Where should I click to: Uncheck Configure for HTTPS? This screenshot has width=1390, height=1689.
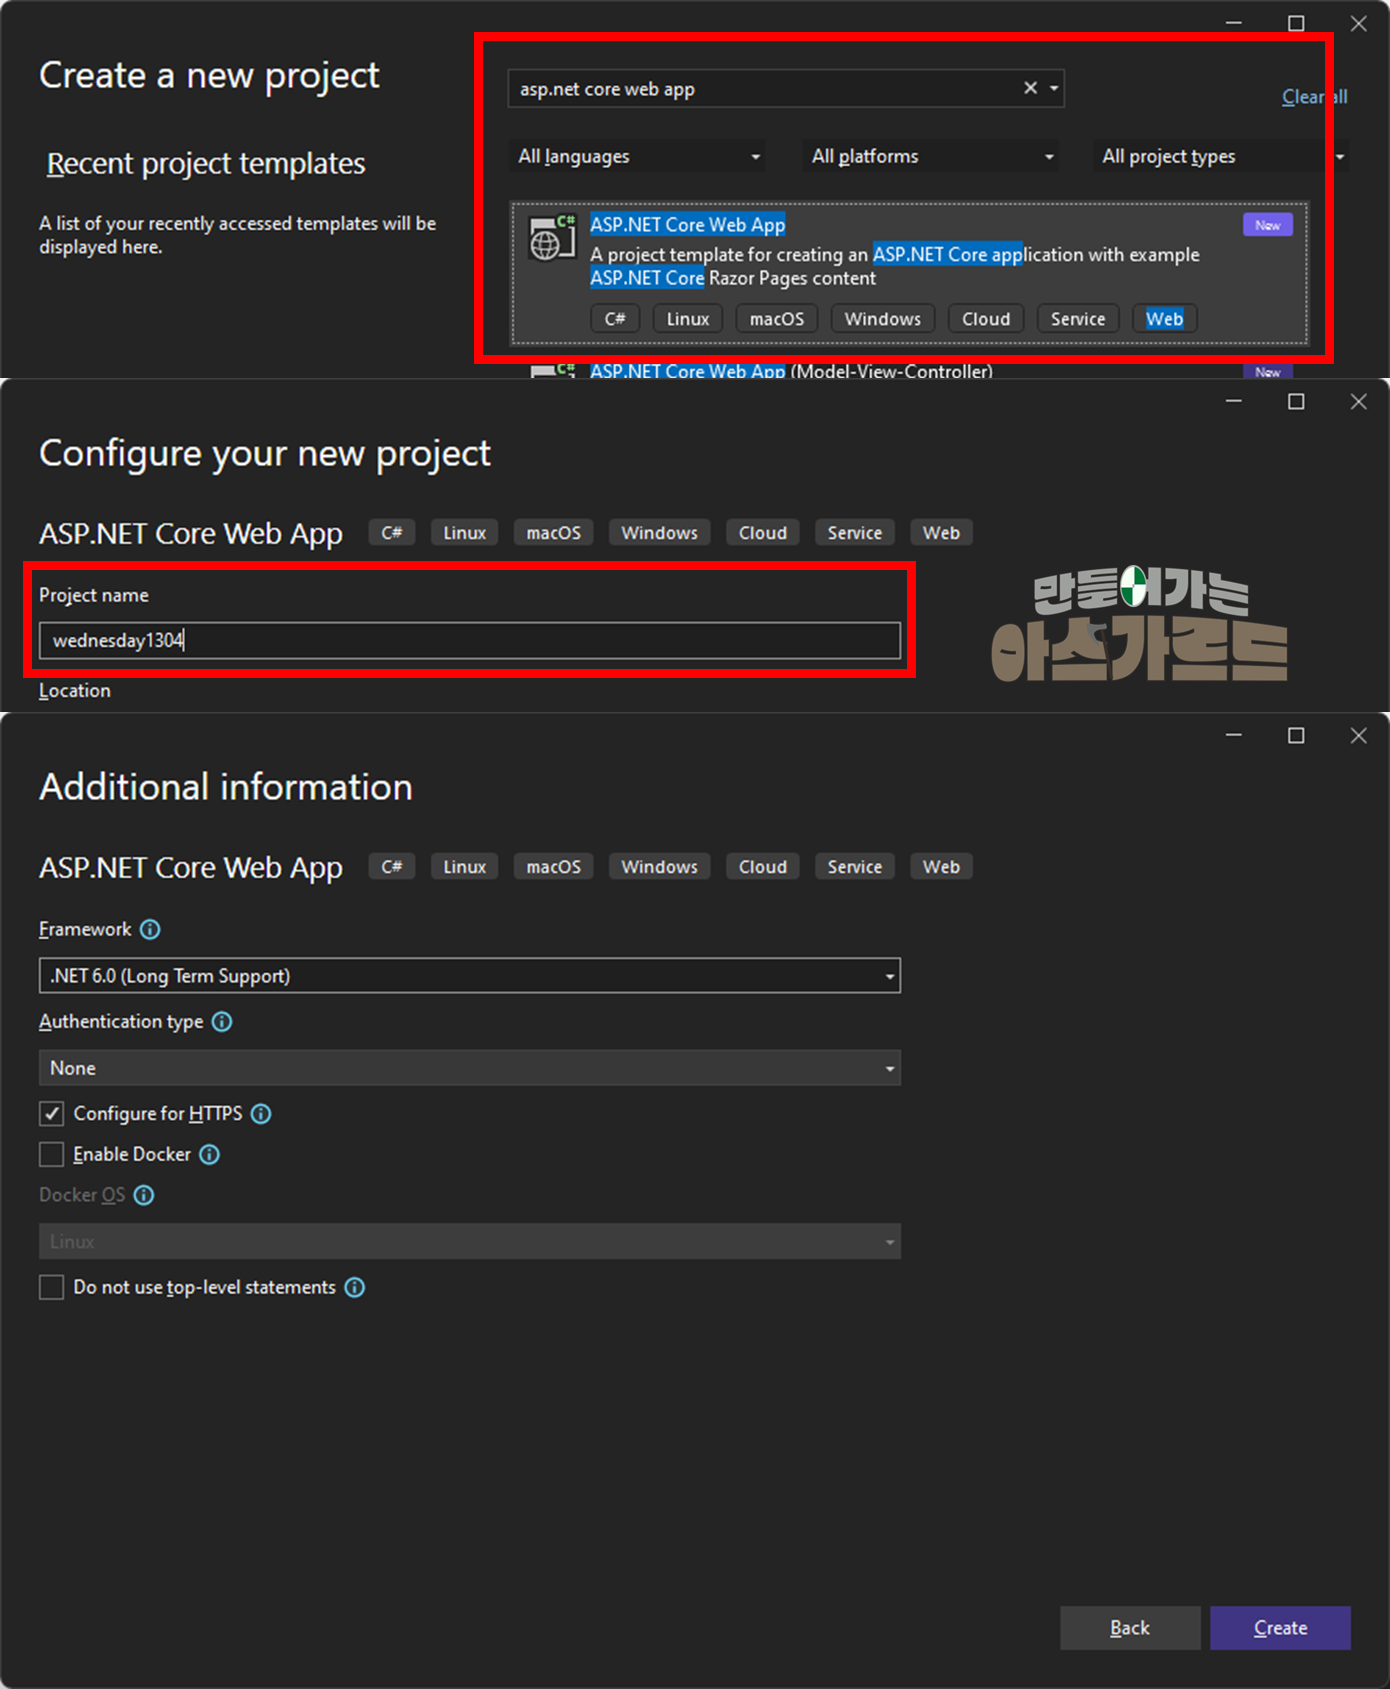52,1114
